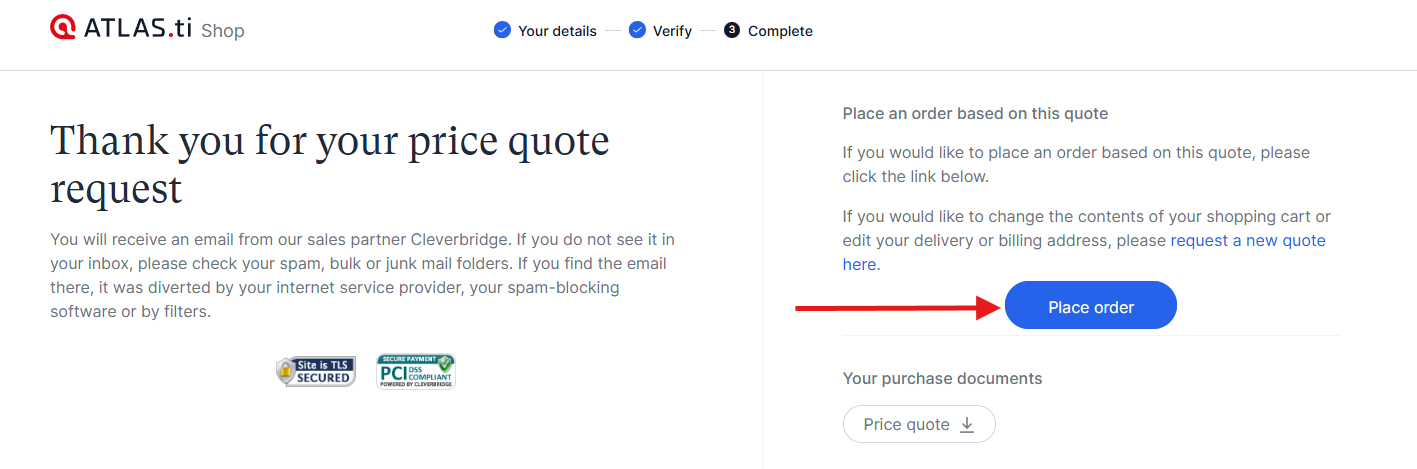Click the Thank you for your price quote heading

point(330,164)
